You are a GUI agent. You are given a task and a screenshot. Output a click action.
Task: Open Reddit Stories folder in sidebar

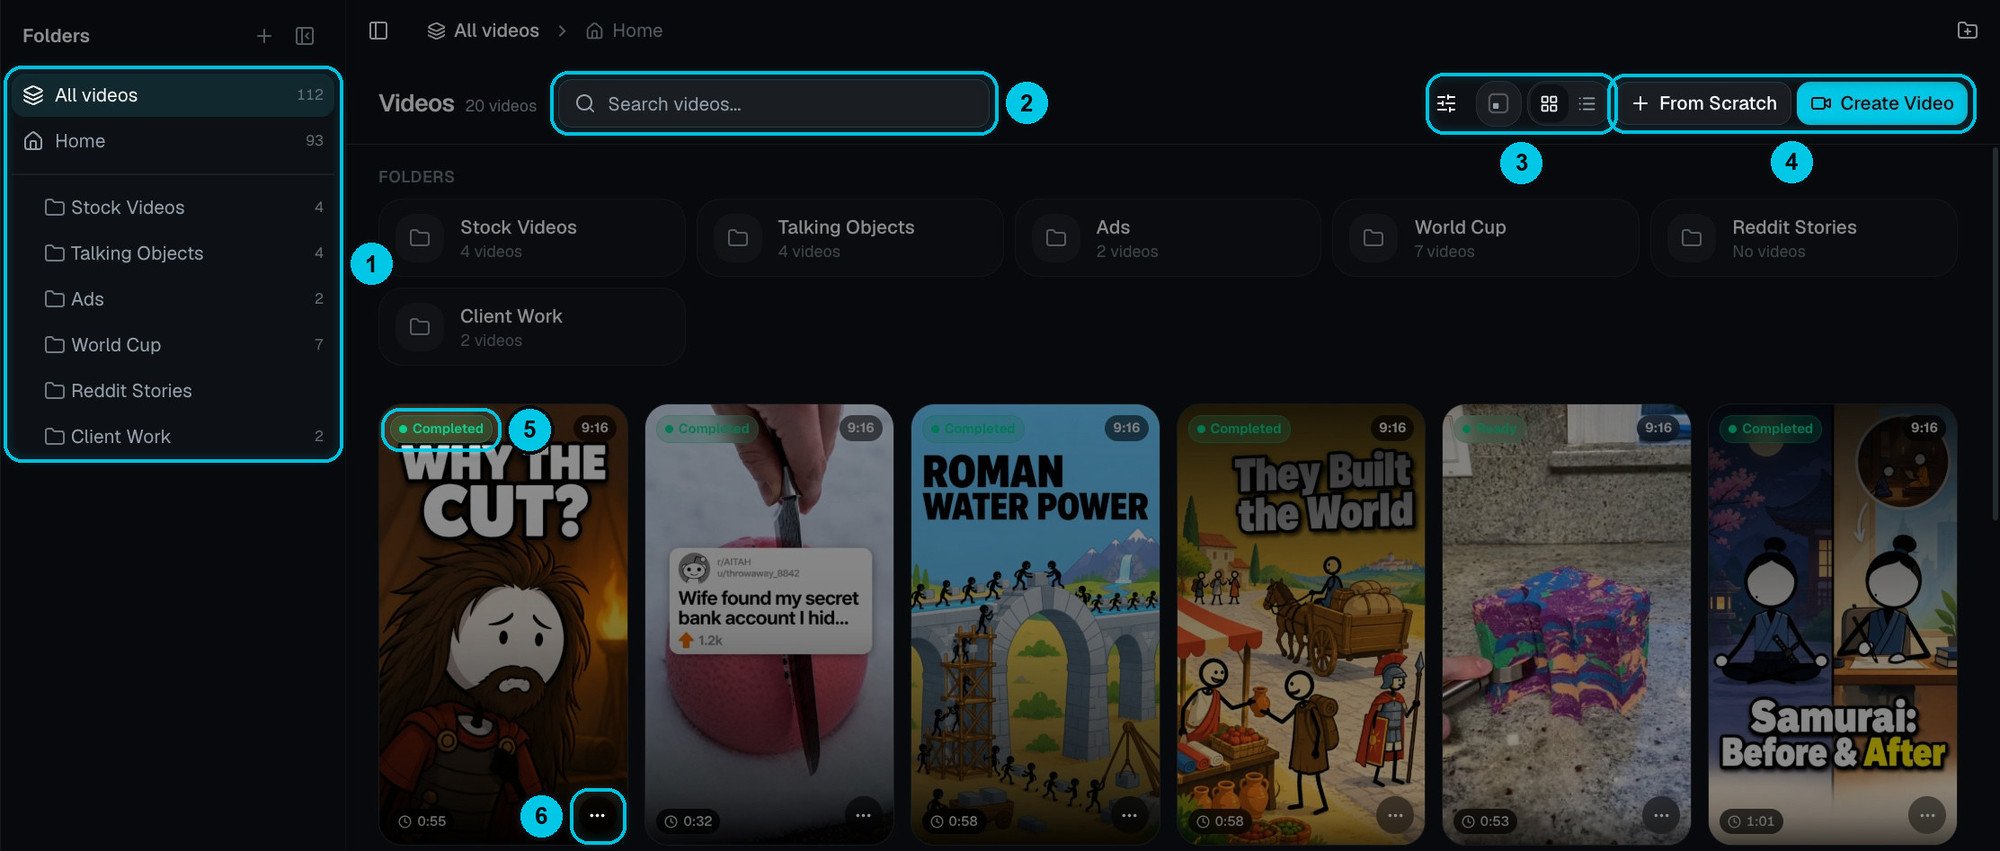pos(183,391)
